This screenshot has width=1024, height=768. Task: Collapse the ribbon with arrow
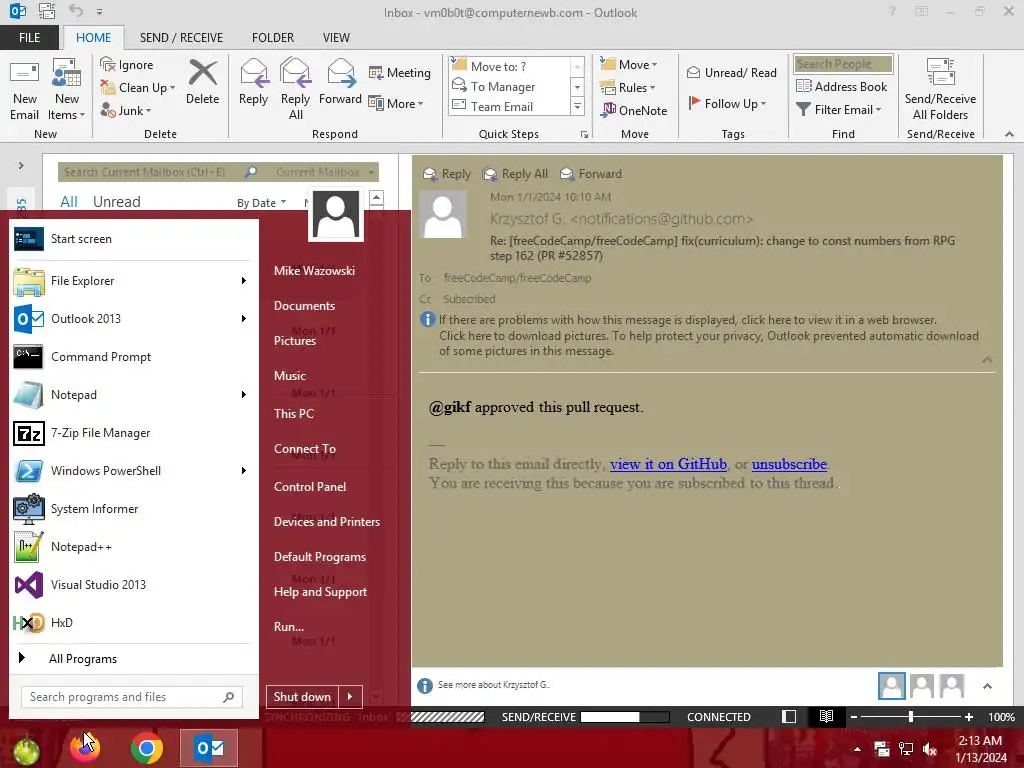coord(1010,134)
